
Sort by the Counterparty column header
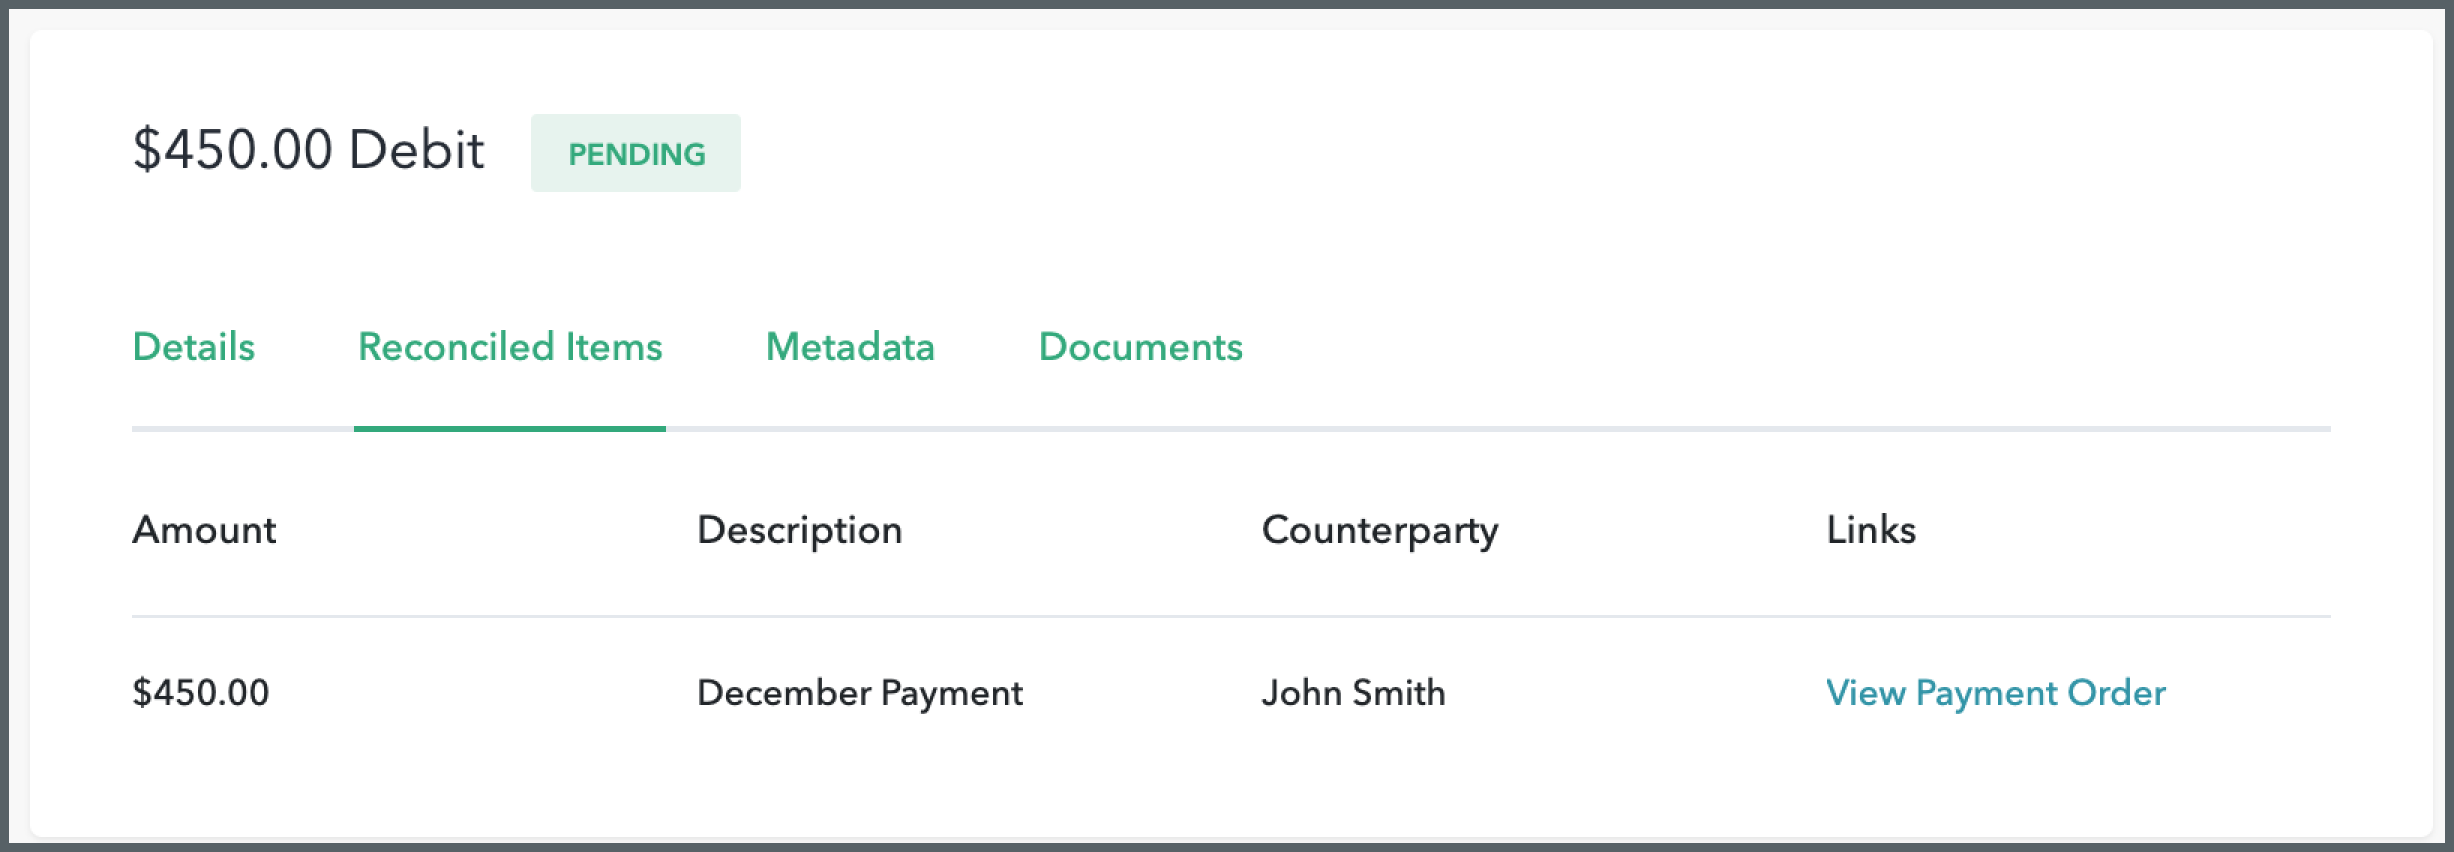tap(1380, 530)
